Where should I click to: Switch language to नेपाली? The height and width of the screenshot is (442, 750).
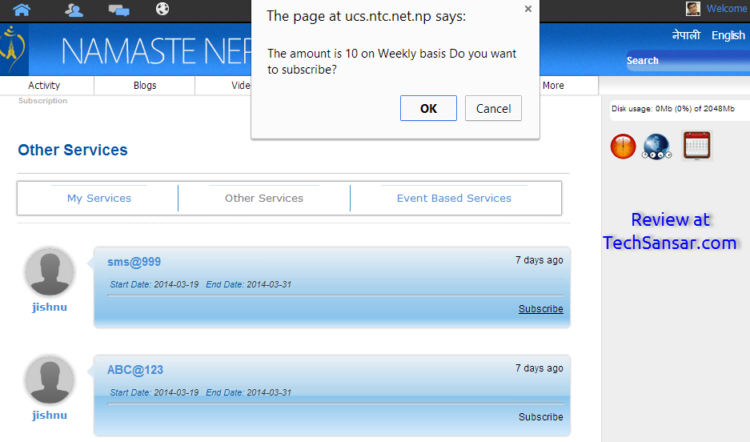point(686,35)
